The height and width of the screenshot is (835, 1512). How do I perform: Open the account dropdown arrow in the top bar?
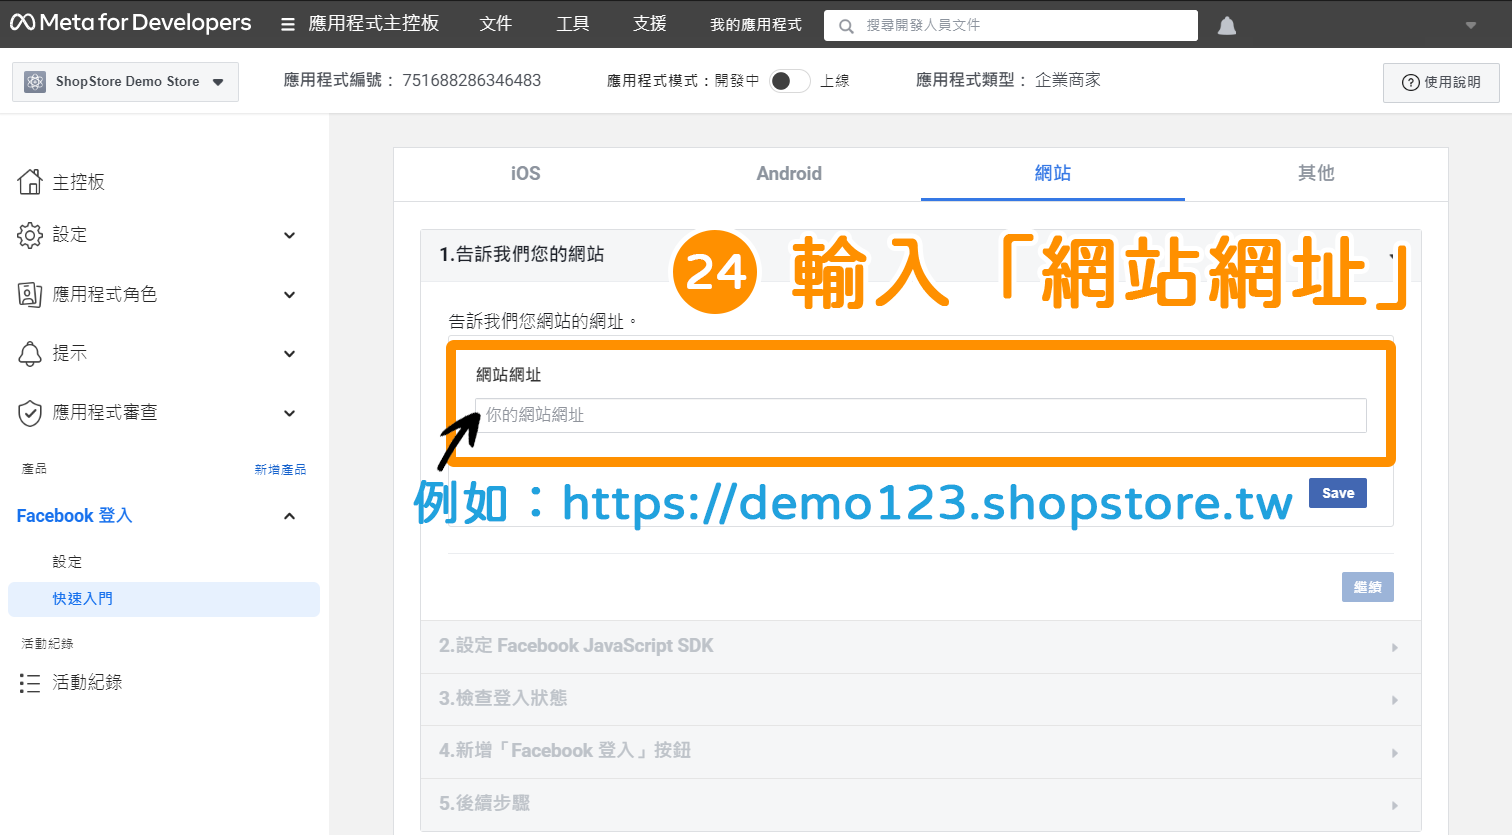[1471, 25]
